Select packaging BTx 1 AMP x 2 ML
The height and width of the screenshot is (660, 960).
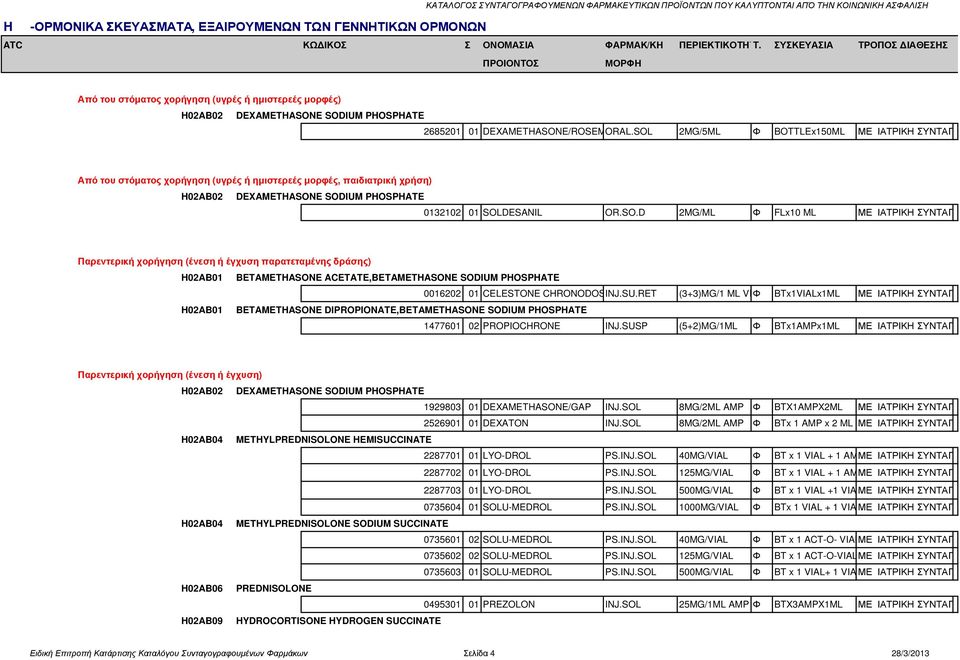pyautogui.click(x=813, y=423)
